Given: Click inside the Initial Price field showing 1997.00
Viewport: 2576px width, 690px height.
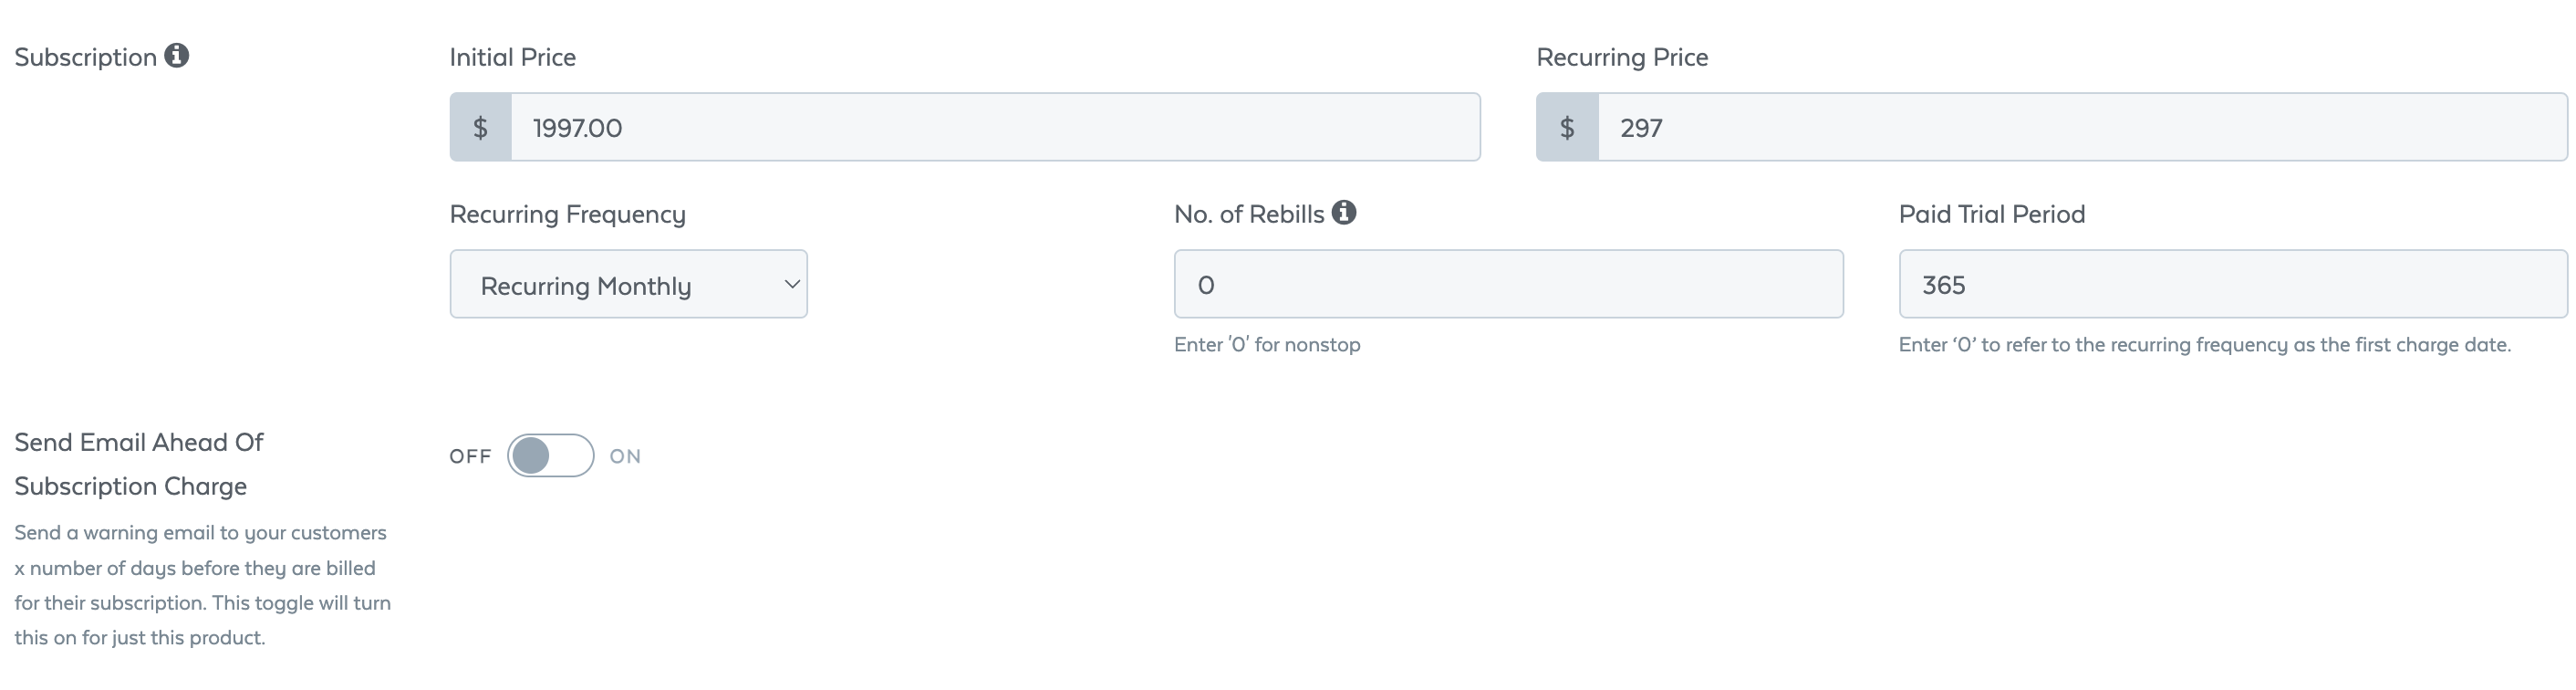Looking at the screenshot, I should tap(990, 127).
